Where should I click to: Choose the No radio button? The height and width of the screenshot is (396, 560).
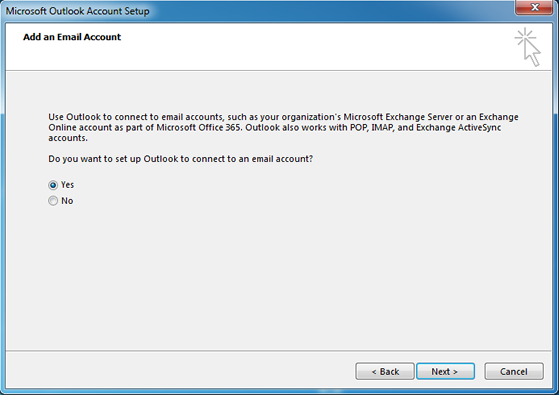point(53,201)
